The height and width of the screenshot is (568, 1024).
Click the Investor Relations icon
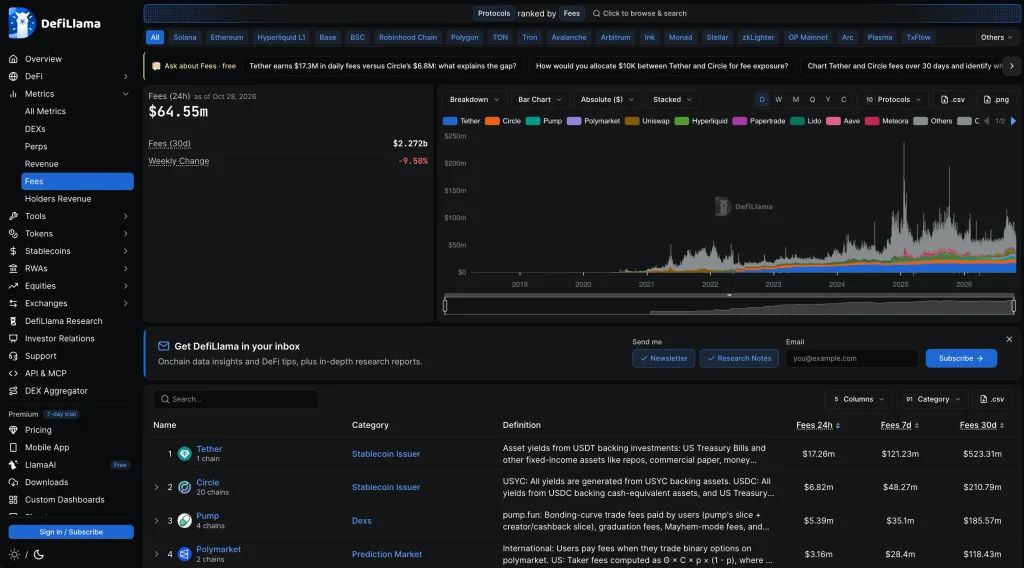(x=13, y=338)
